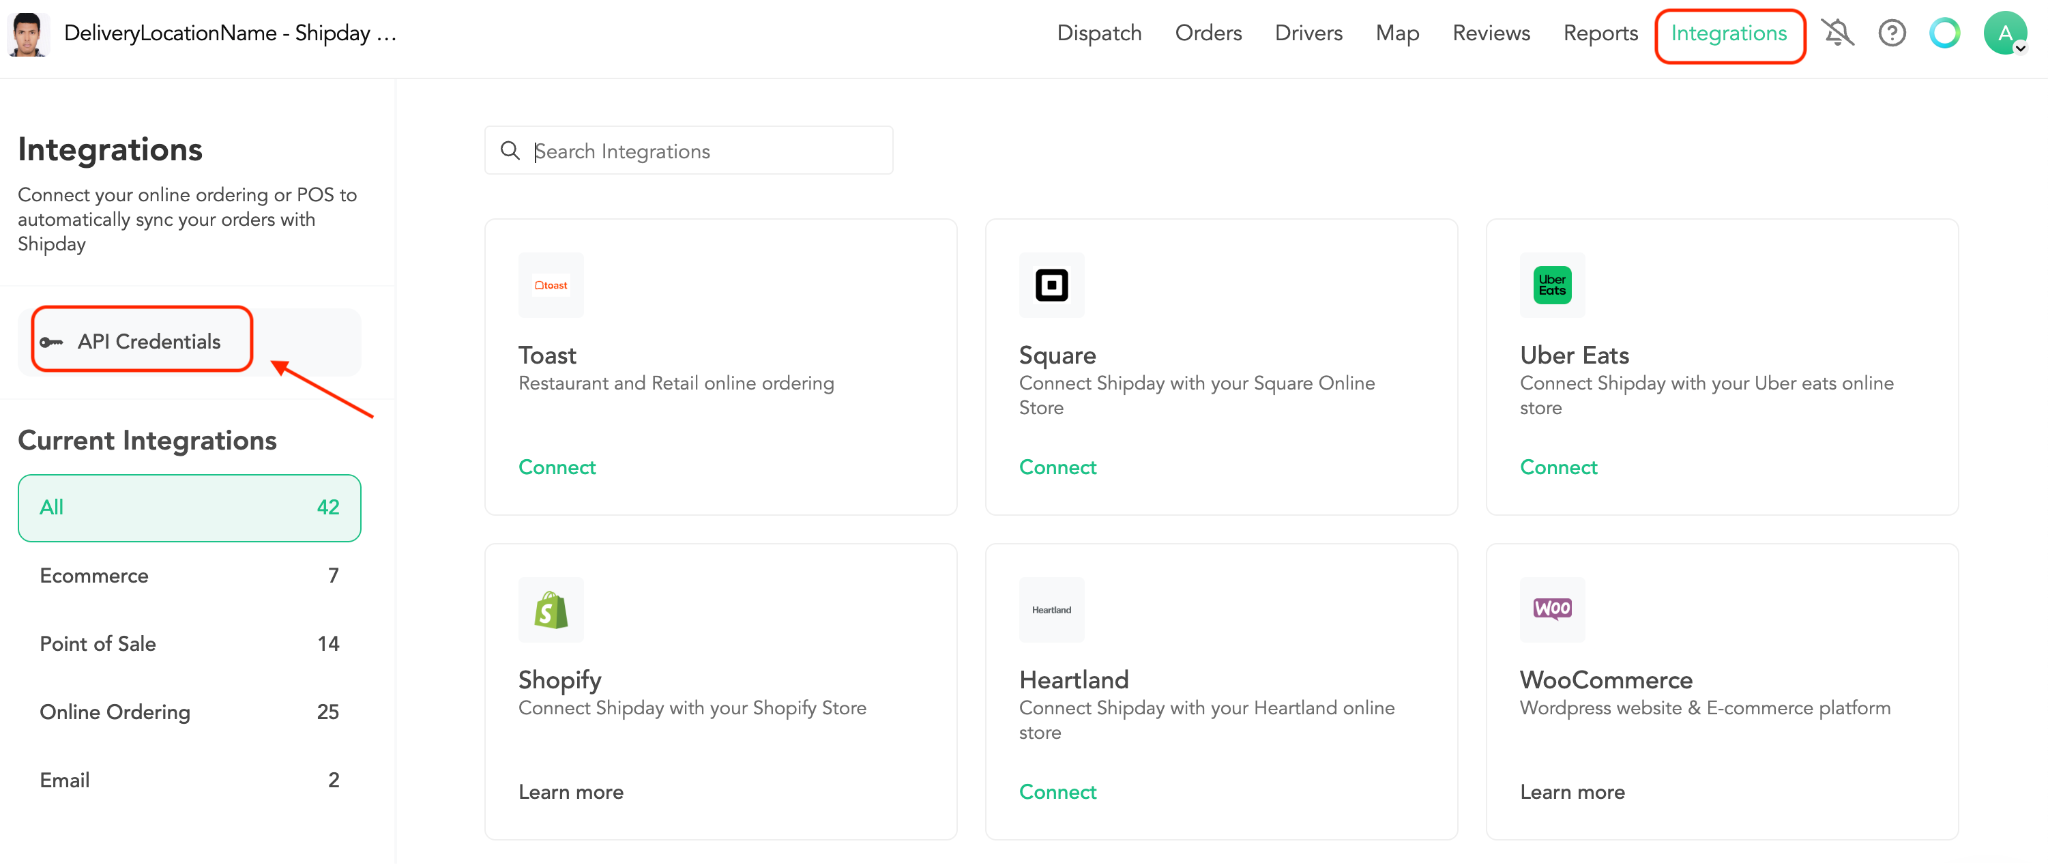2048x864 pixels.
Task: Click the Shopify bag logo icon
Action: click(551, 610)
